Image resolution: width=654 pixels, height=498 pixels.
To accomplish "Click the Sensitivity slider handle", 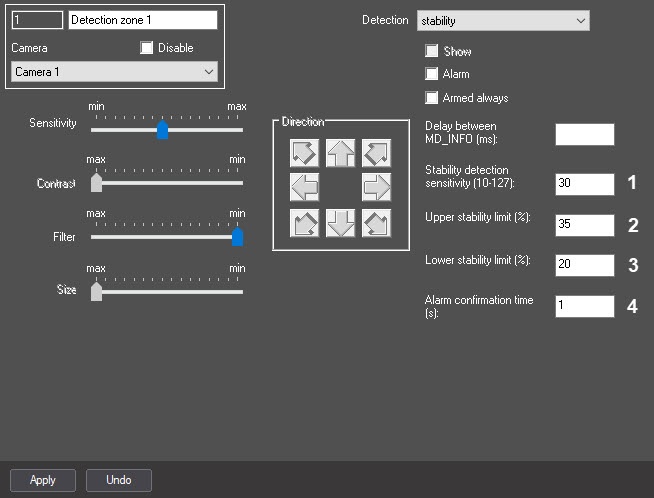I will [162, 130].
